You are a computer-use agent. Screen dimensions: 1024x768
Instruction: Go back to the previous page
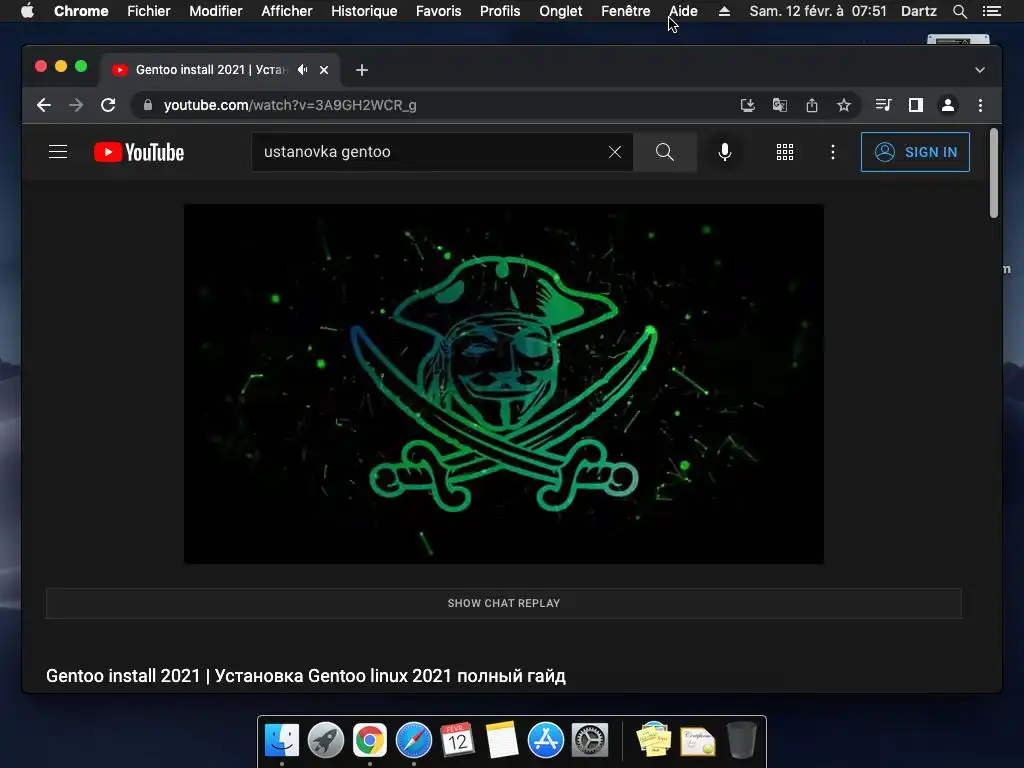point(44,105)
